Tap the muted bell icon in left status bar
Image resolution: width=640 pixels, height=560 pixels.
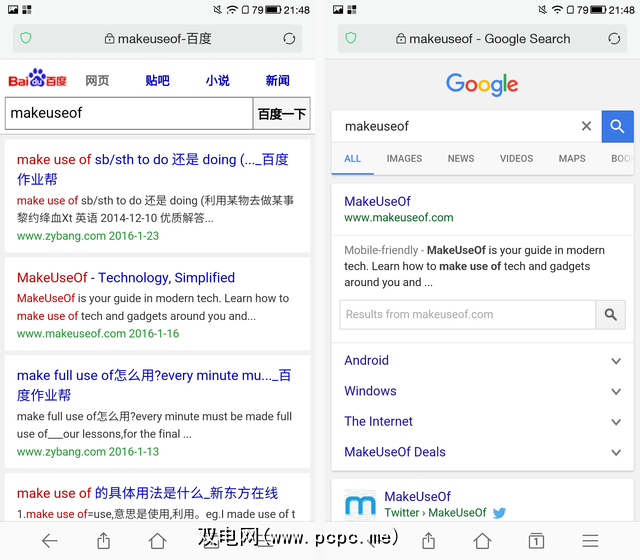[x=218, y=9]
